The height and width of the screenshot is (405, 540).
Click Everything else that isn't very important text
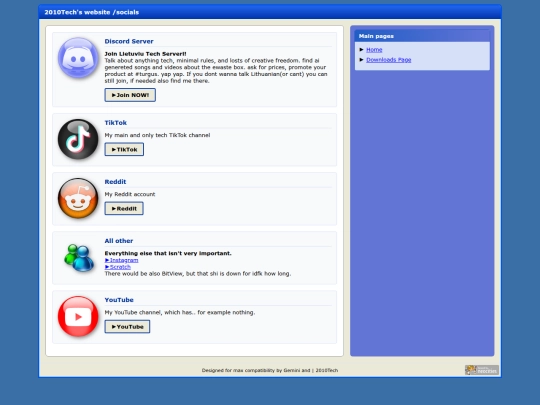[x=168, y=253]
